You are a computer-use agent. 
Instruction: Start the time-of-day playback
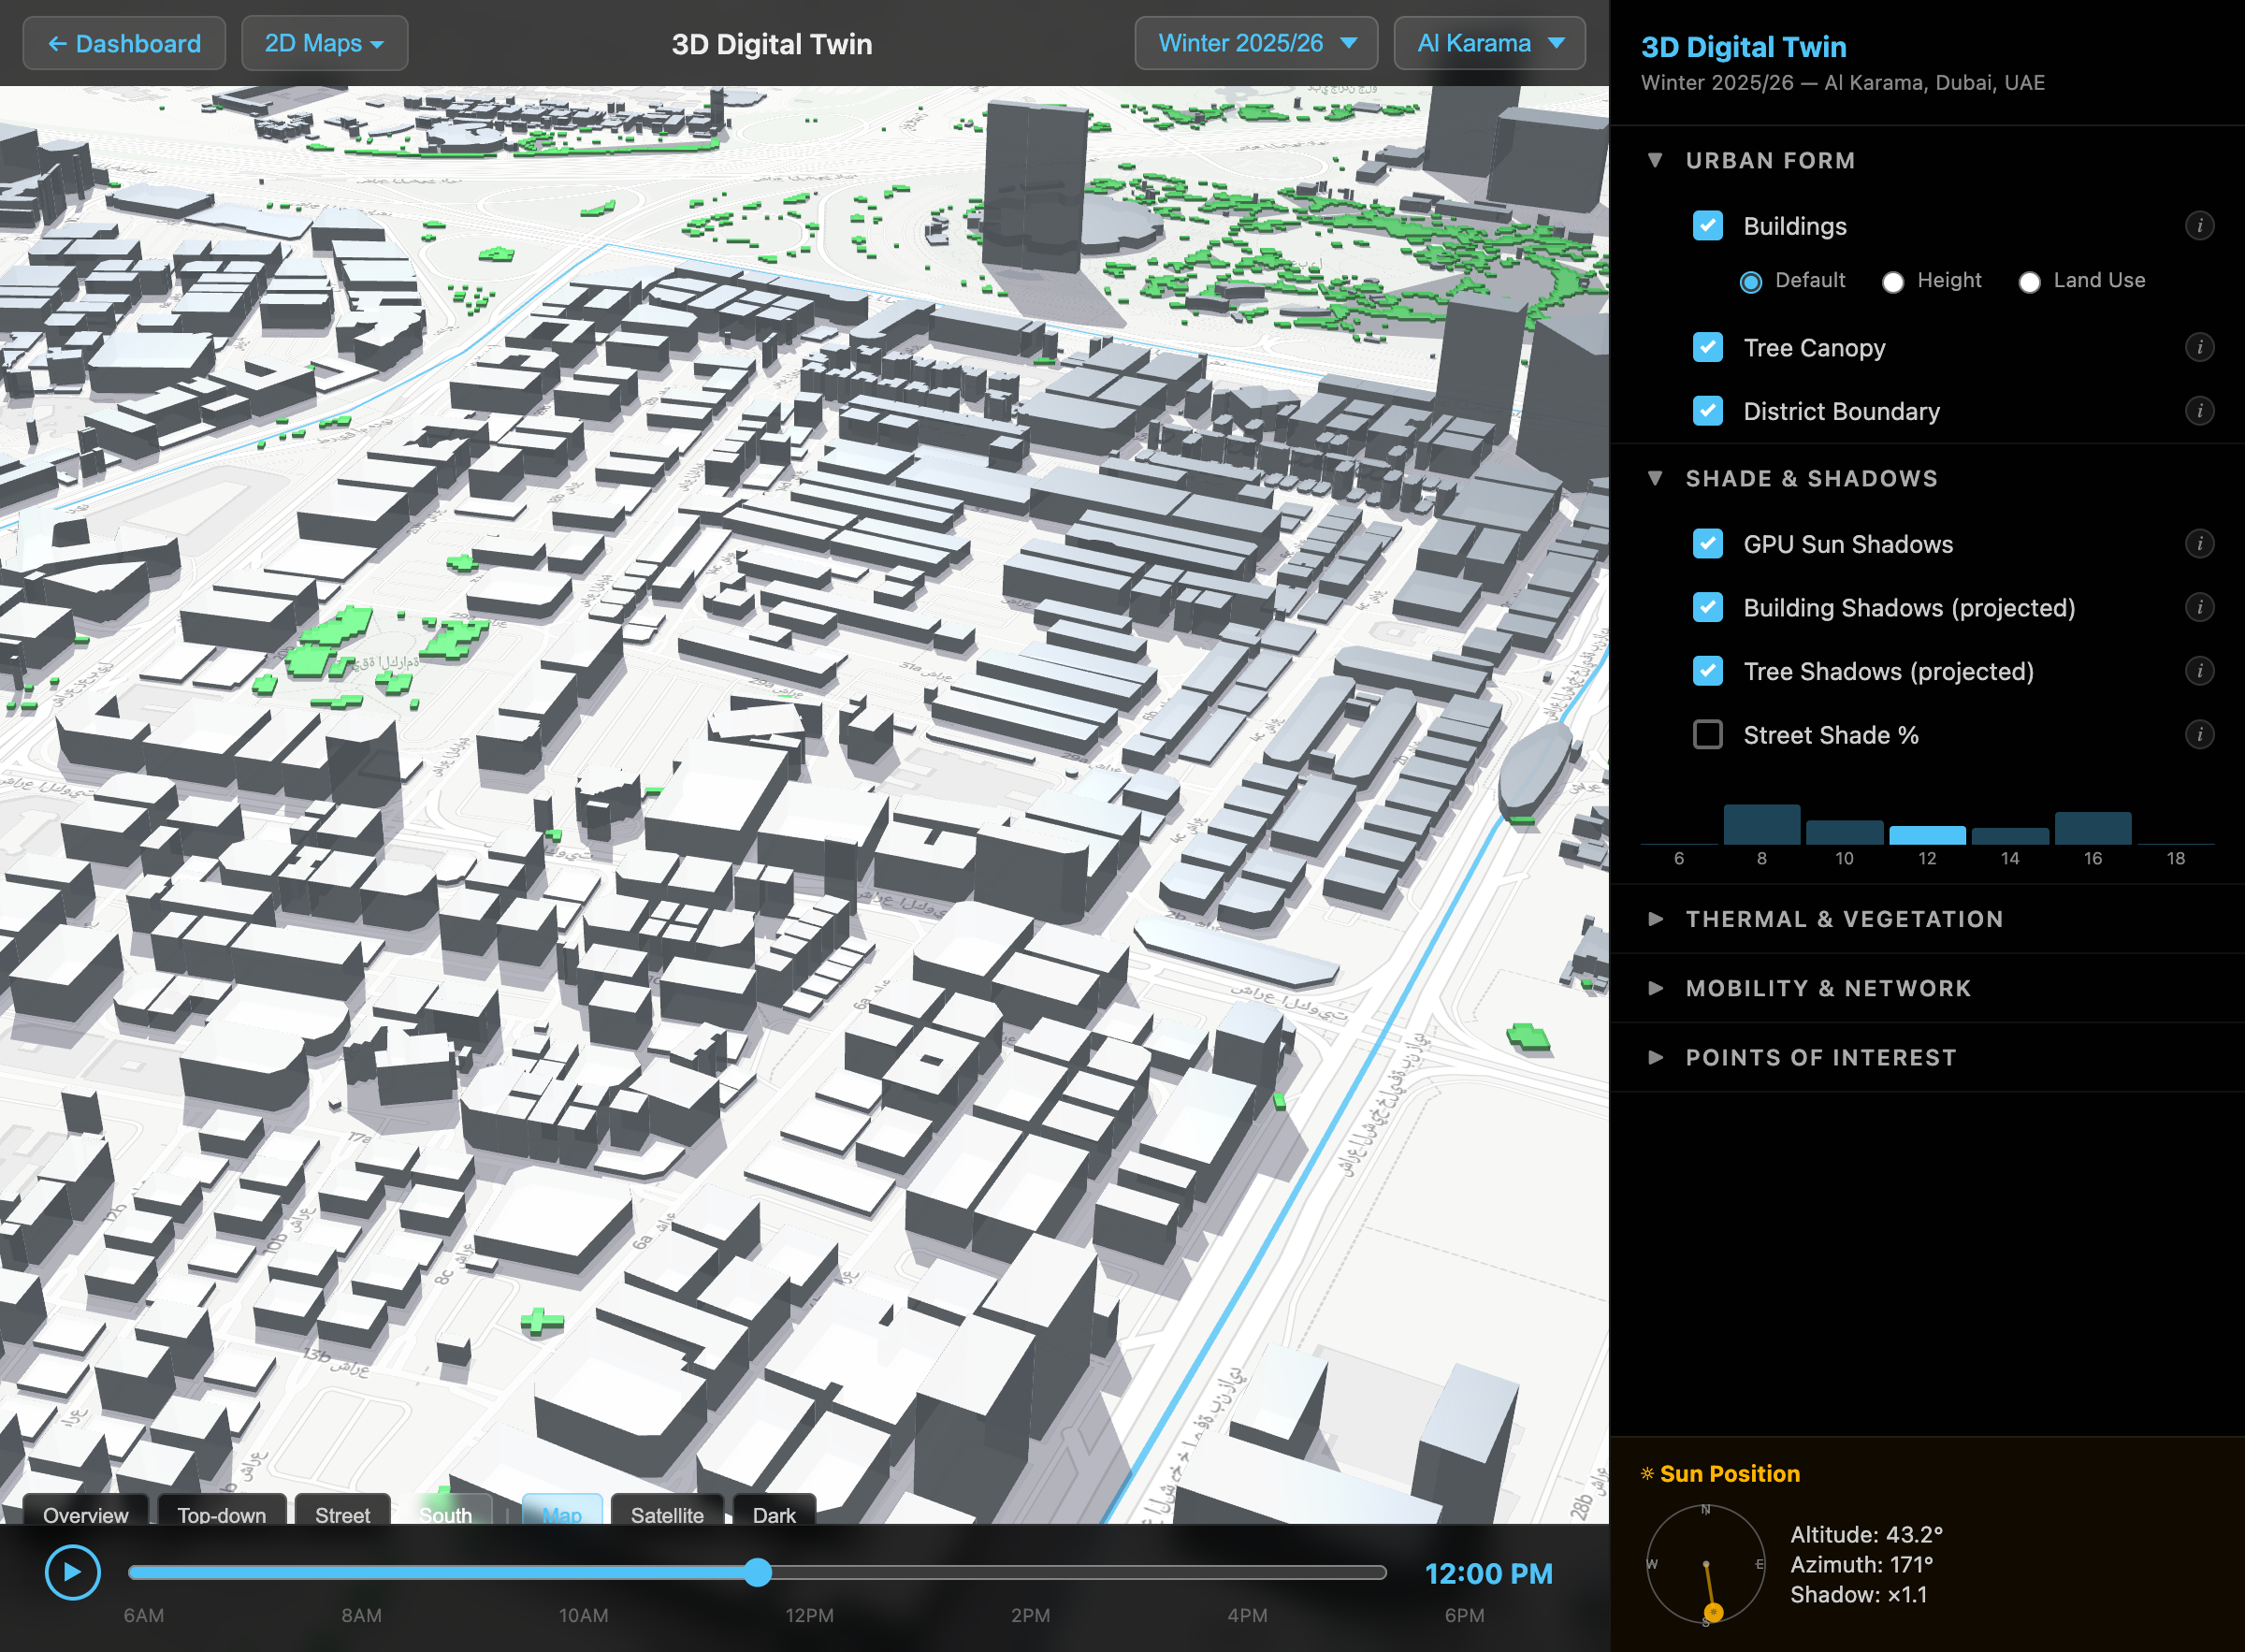pos(73,1572)
